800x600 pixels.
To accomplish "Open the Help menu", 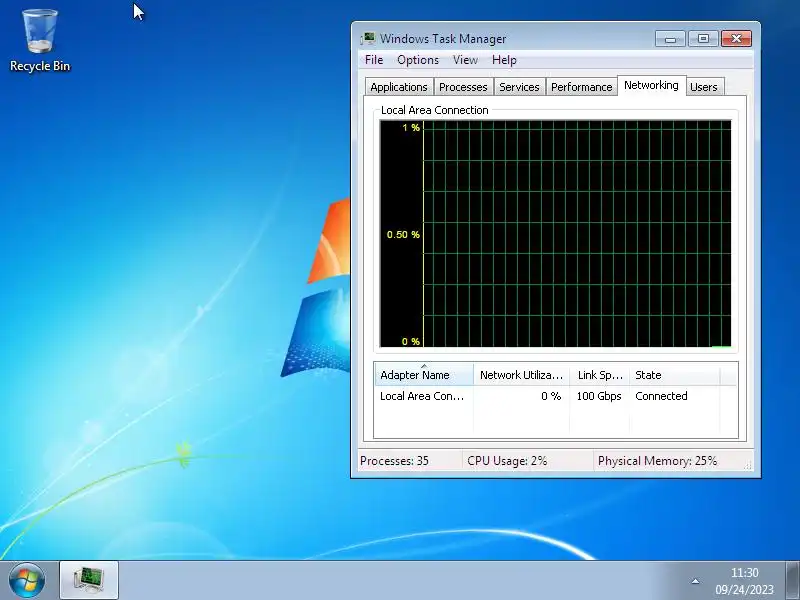I will pyautogui.click(x=504, y=60).
